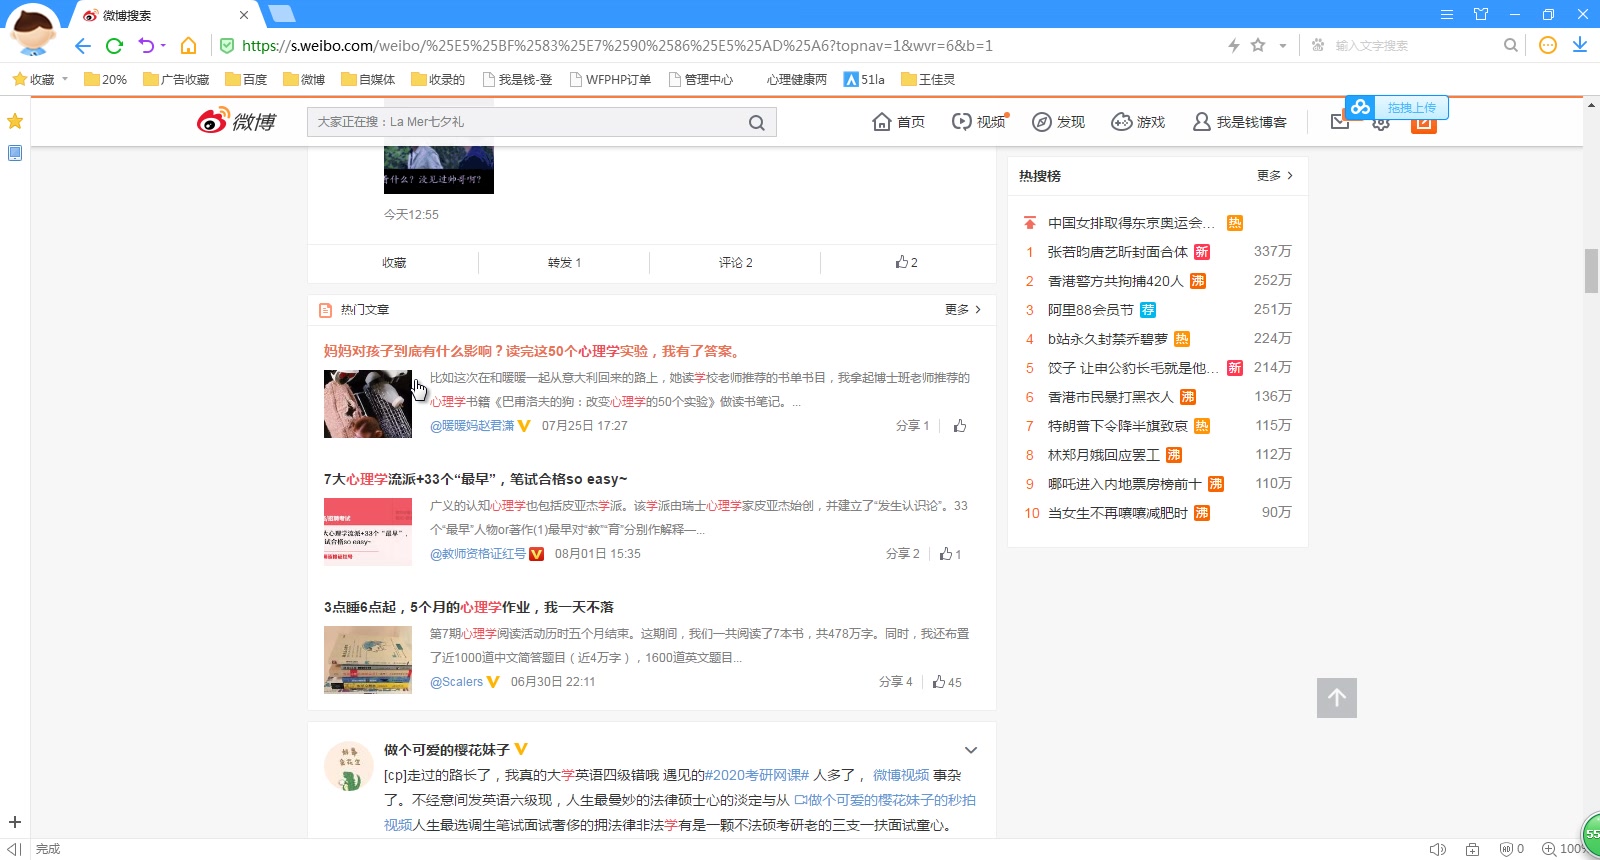Add a sidebar item with the plus icon

15,822
